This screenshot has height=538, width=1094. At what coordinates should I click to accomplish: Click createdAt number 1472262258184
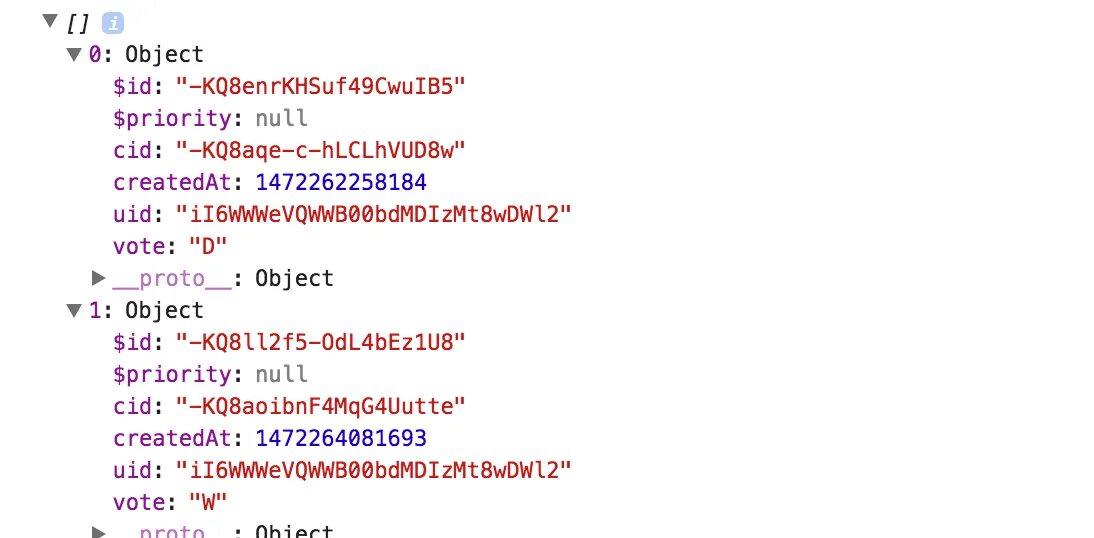pyautogui.click(x=341, y=182)
